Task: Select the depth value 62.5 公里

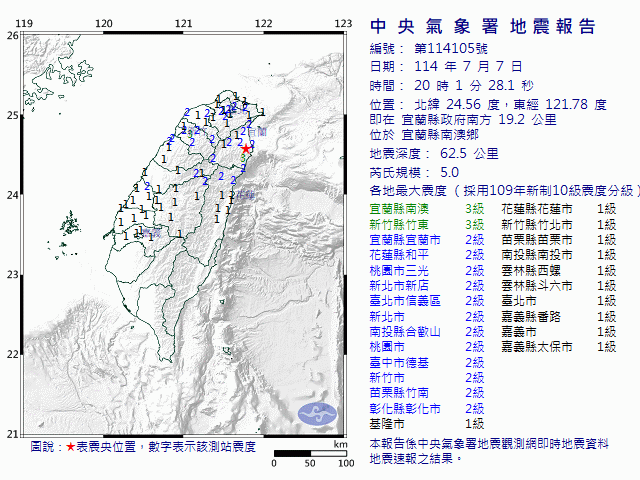Action: coord(469,153)
